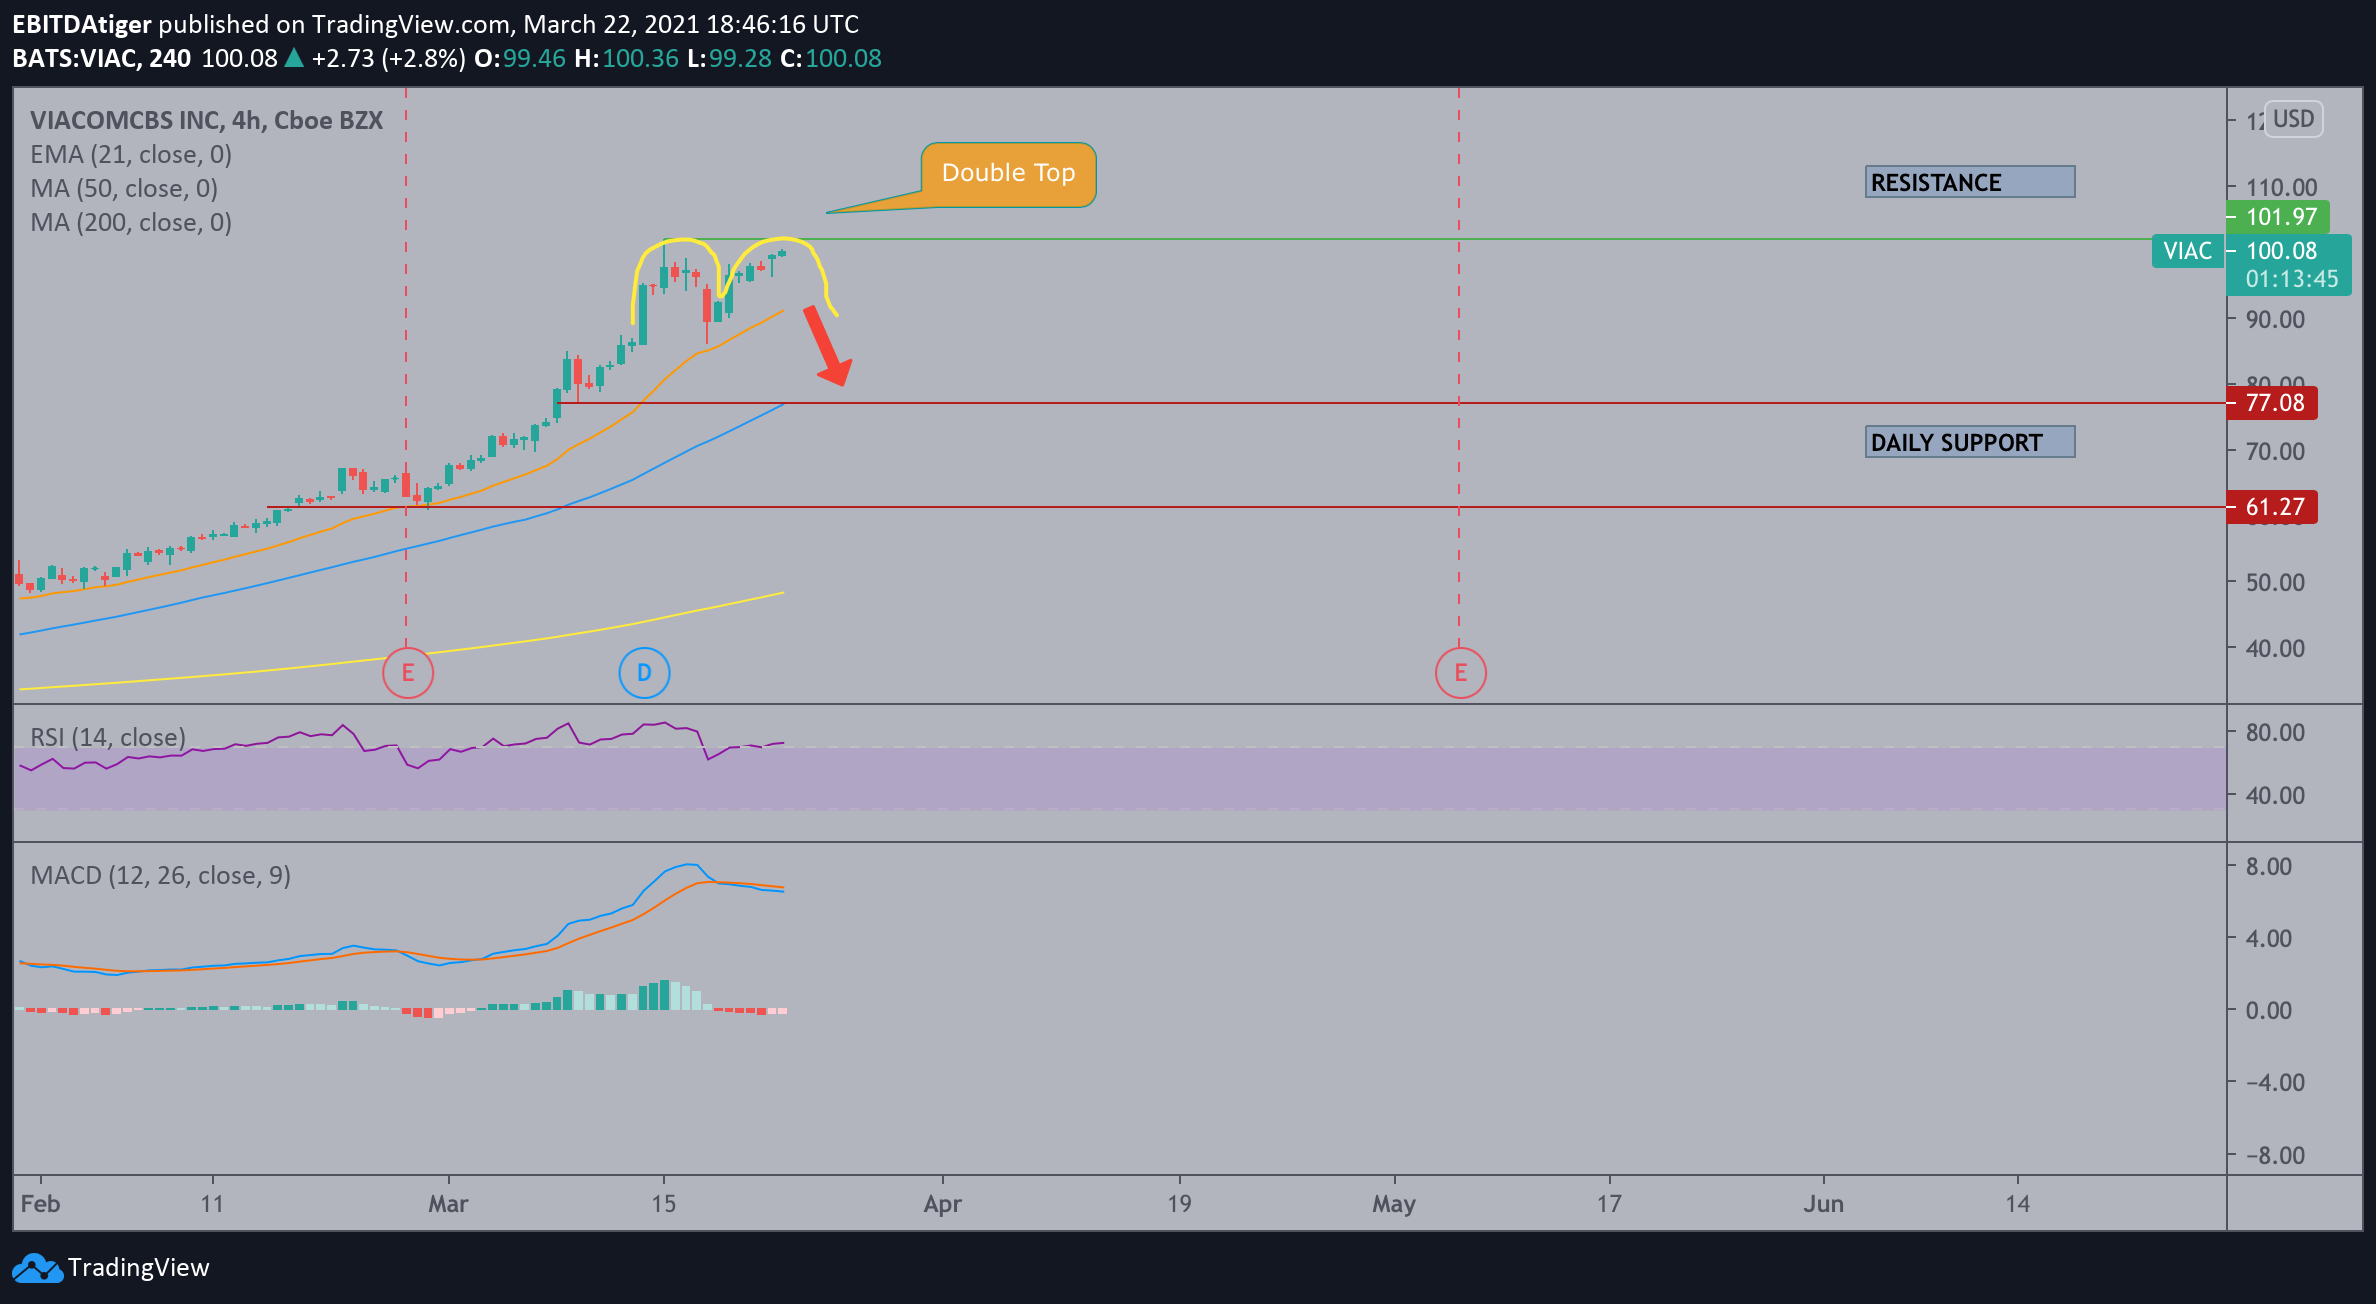Click the 110.00 price scale value
2376x1304 pixels.
(x=2281, y=187)
